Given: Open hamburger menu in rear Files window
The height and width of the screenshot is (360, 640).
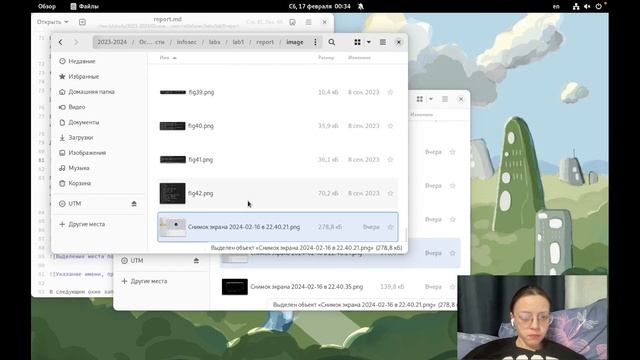Looking at the screenshot, I should [x=445, y=99].
